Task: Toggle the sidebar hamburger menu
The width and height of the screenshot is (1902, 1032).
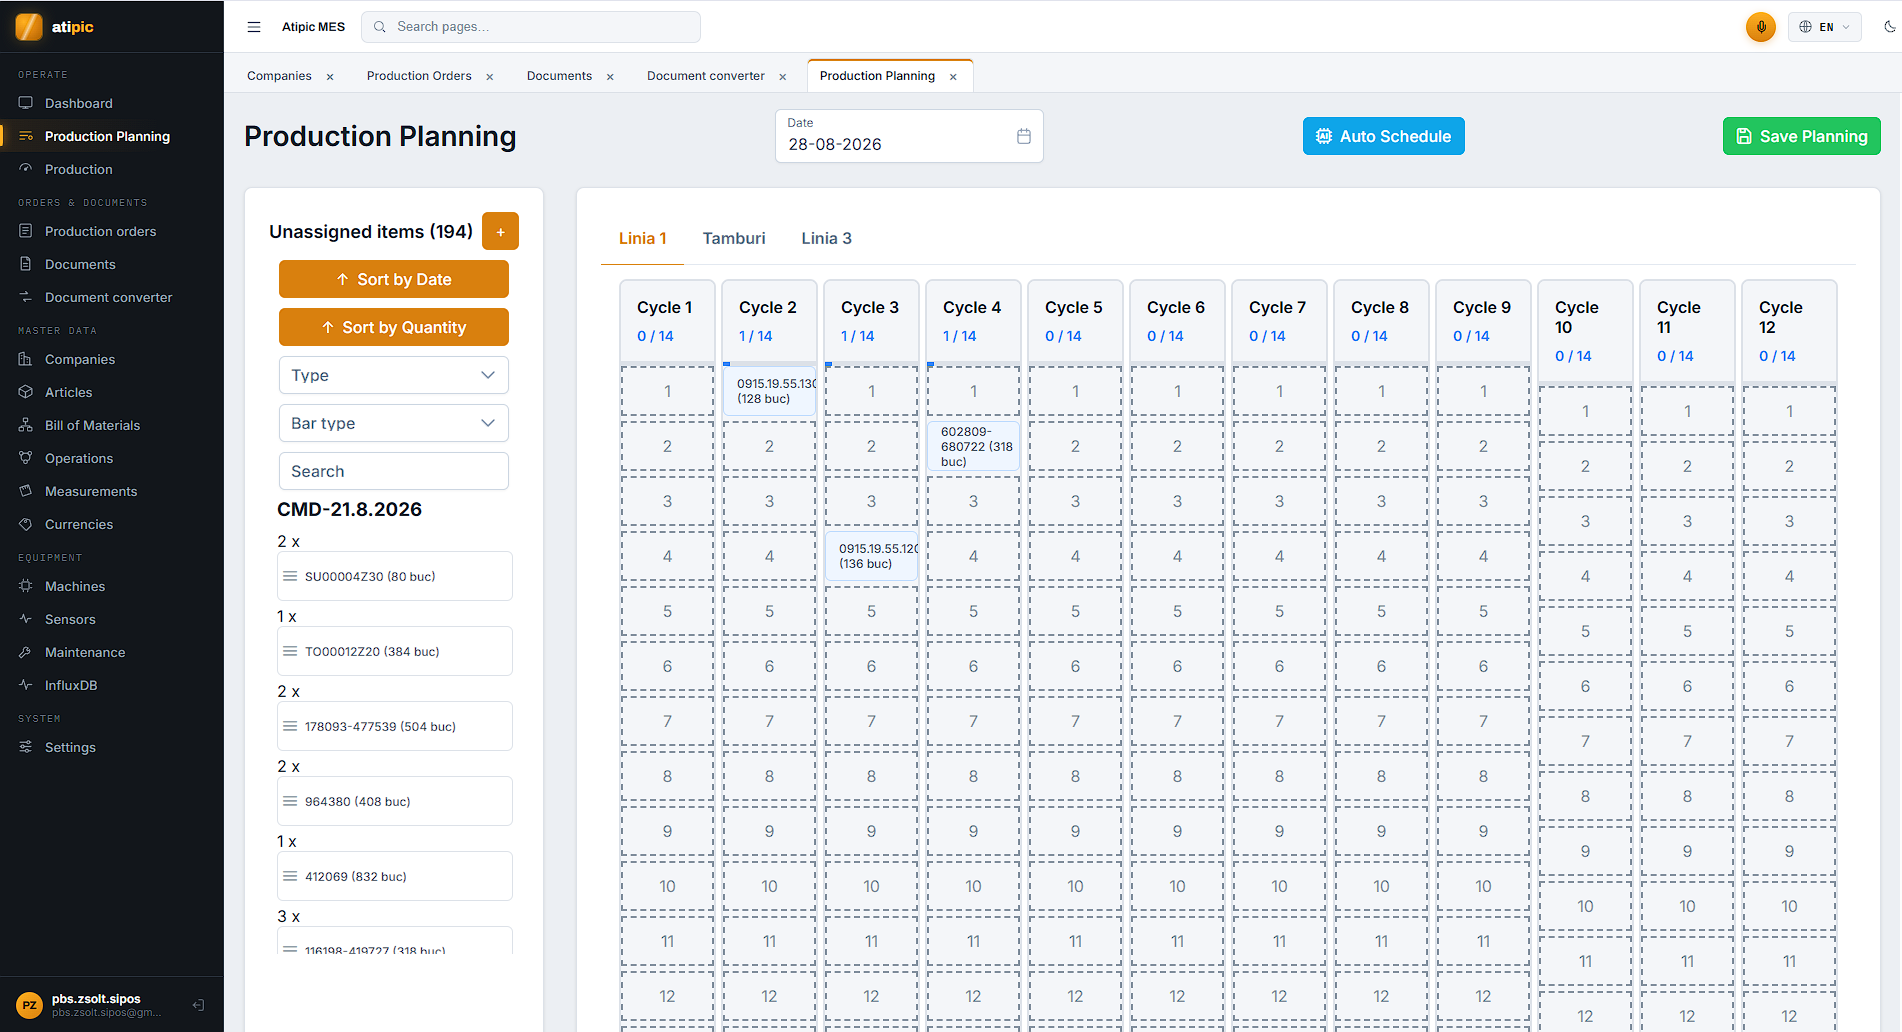Action: 254,27
